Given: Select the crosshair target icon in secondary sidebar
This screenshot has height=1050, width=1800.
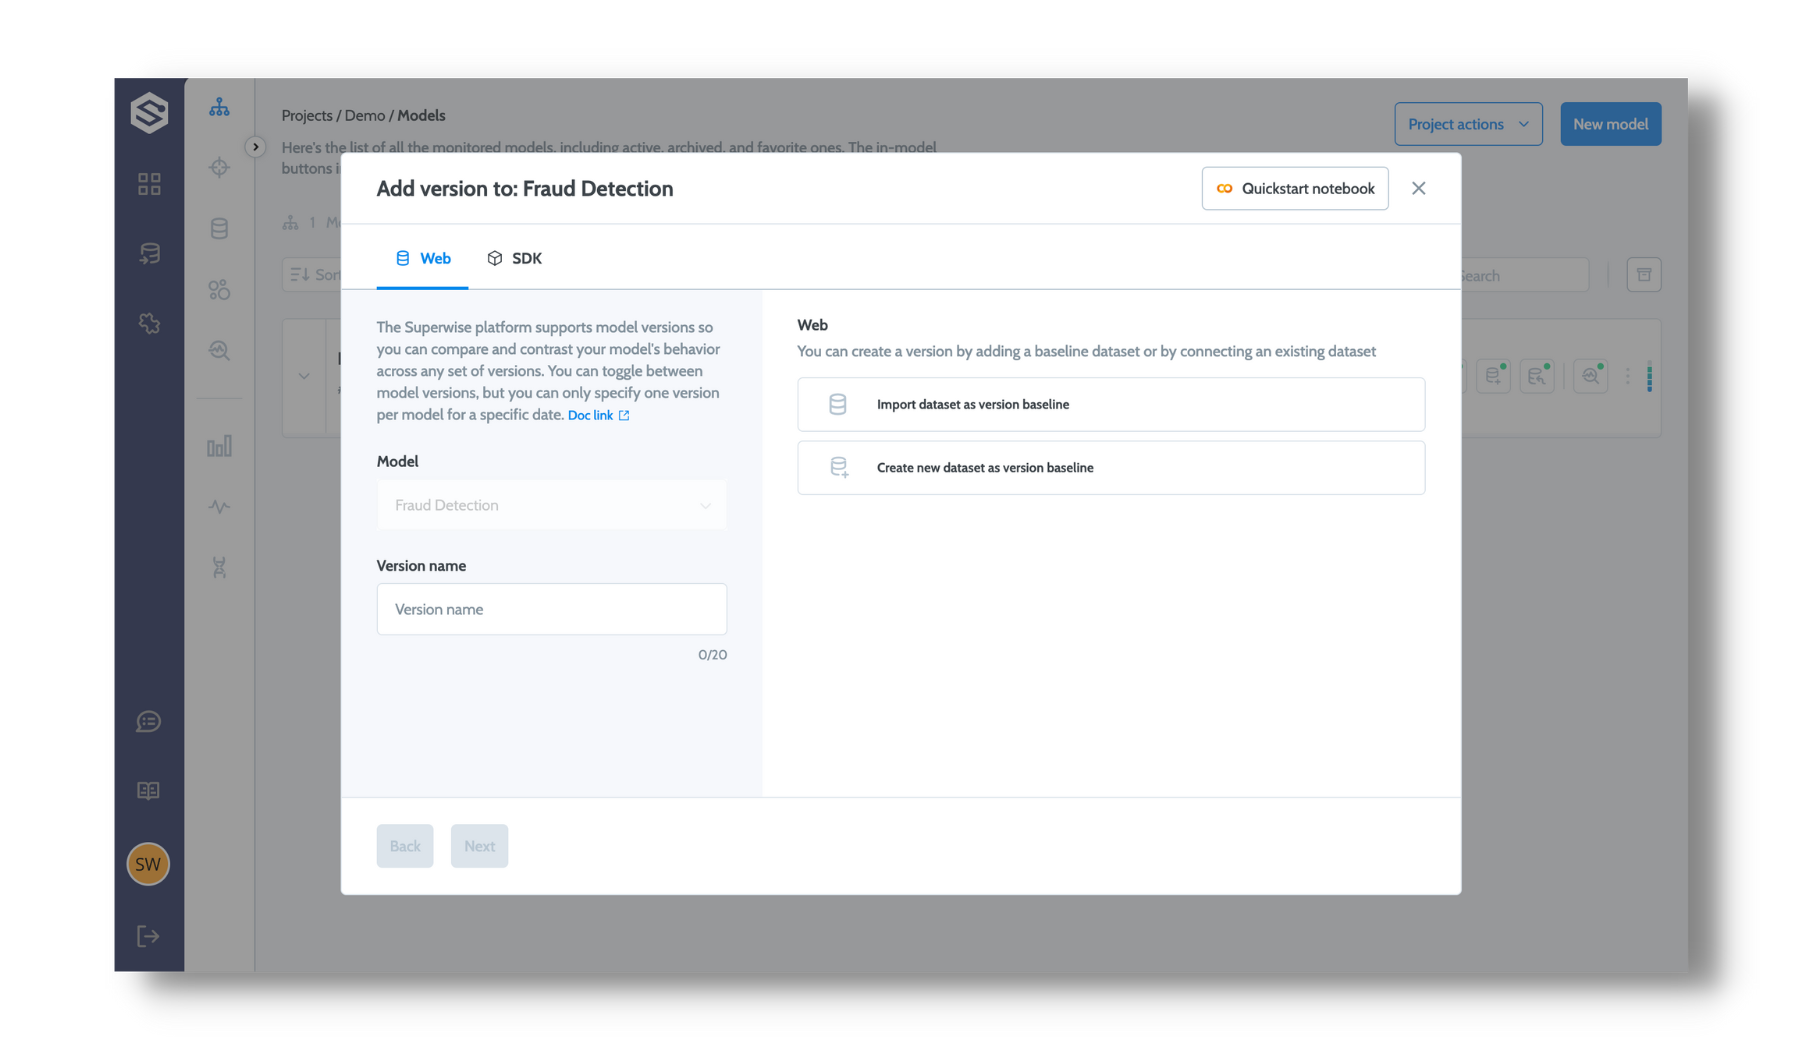Looking at the screenshot, I should pyautogui.click(x=219, y=167).
